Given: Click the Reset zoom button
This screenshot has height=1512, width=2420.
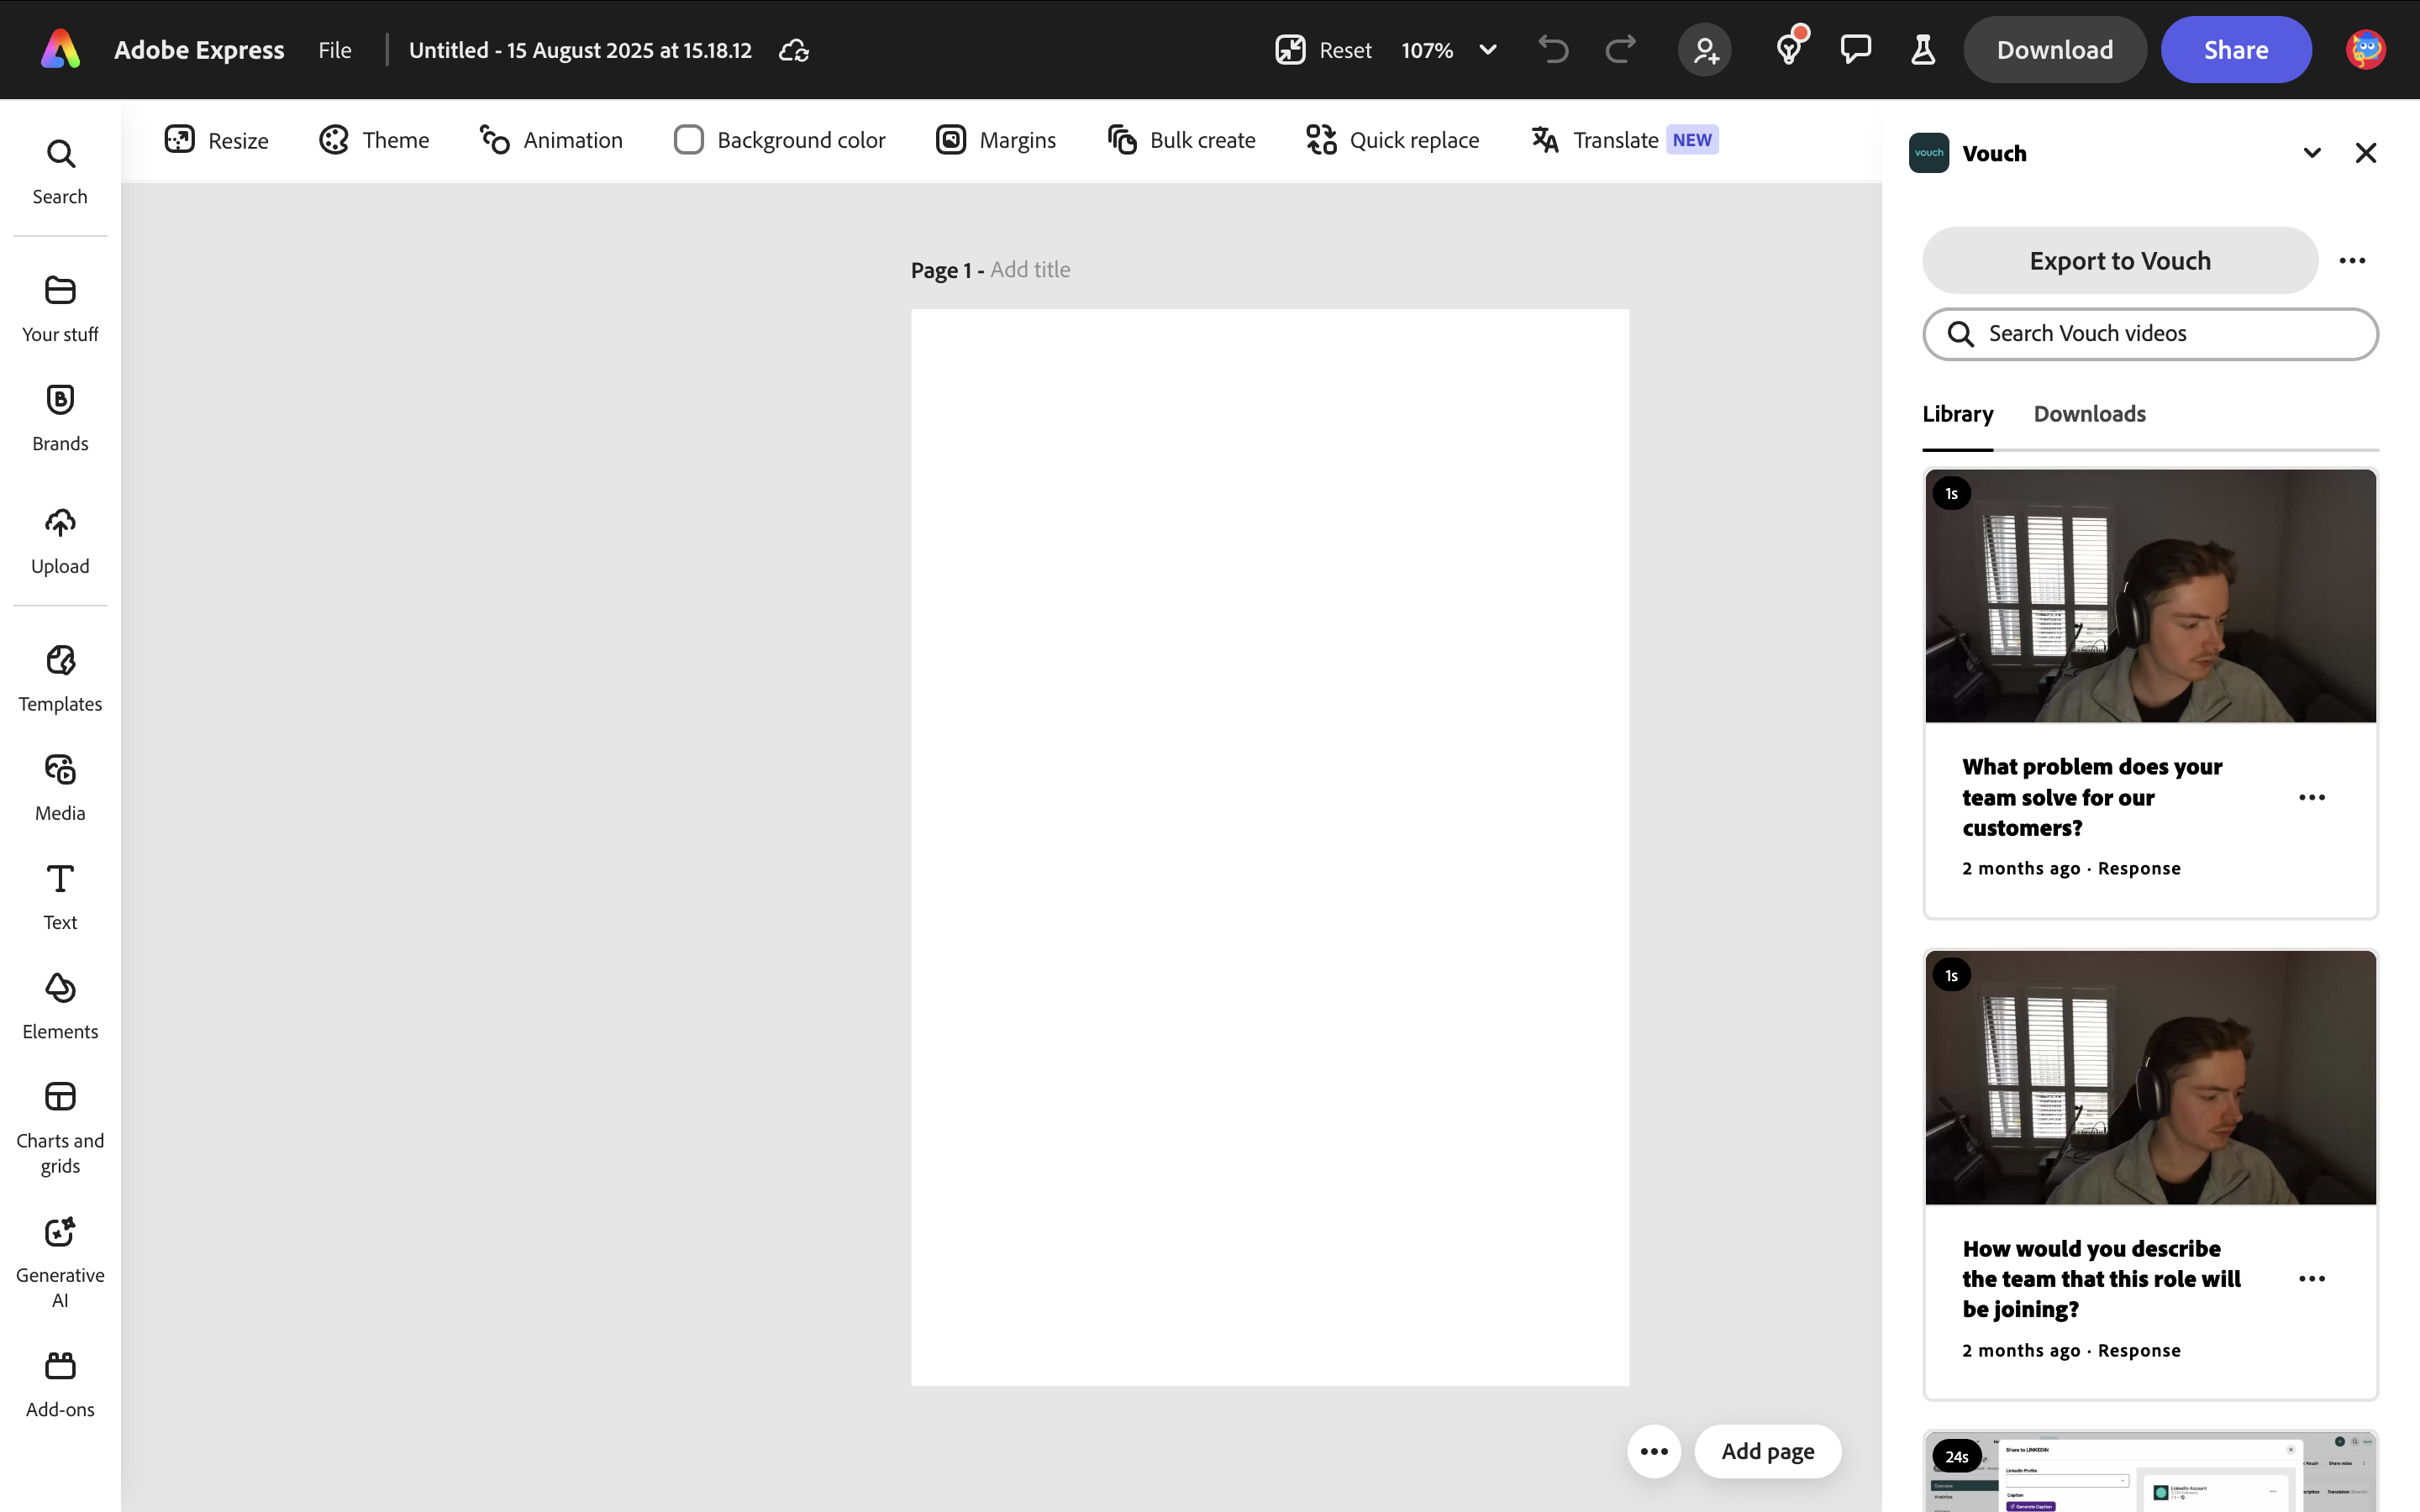Looking at the screenshot, I should click(1324, 50).
